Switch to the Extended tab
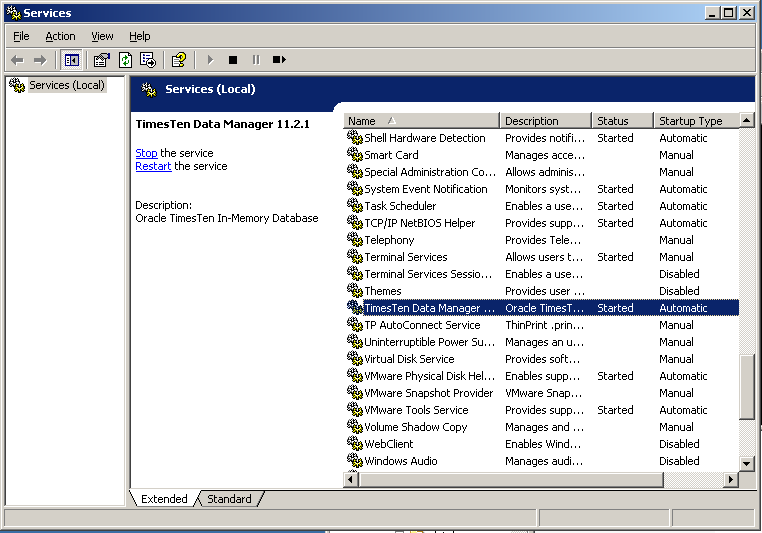The image size is (762, 533). (x=164, y=499)
